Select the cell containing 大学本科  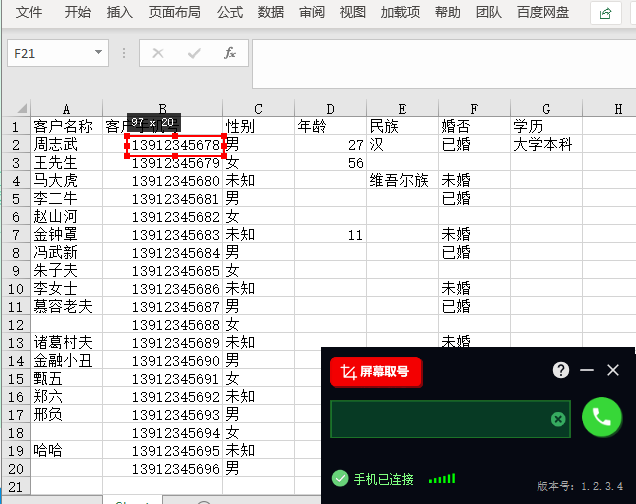[546, 145]
